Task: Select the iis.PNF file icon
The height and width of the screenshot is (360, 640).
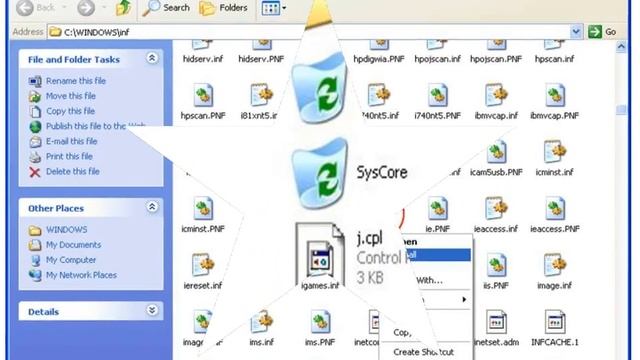Action: 496,265
